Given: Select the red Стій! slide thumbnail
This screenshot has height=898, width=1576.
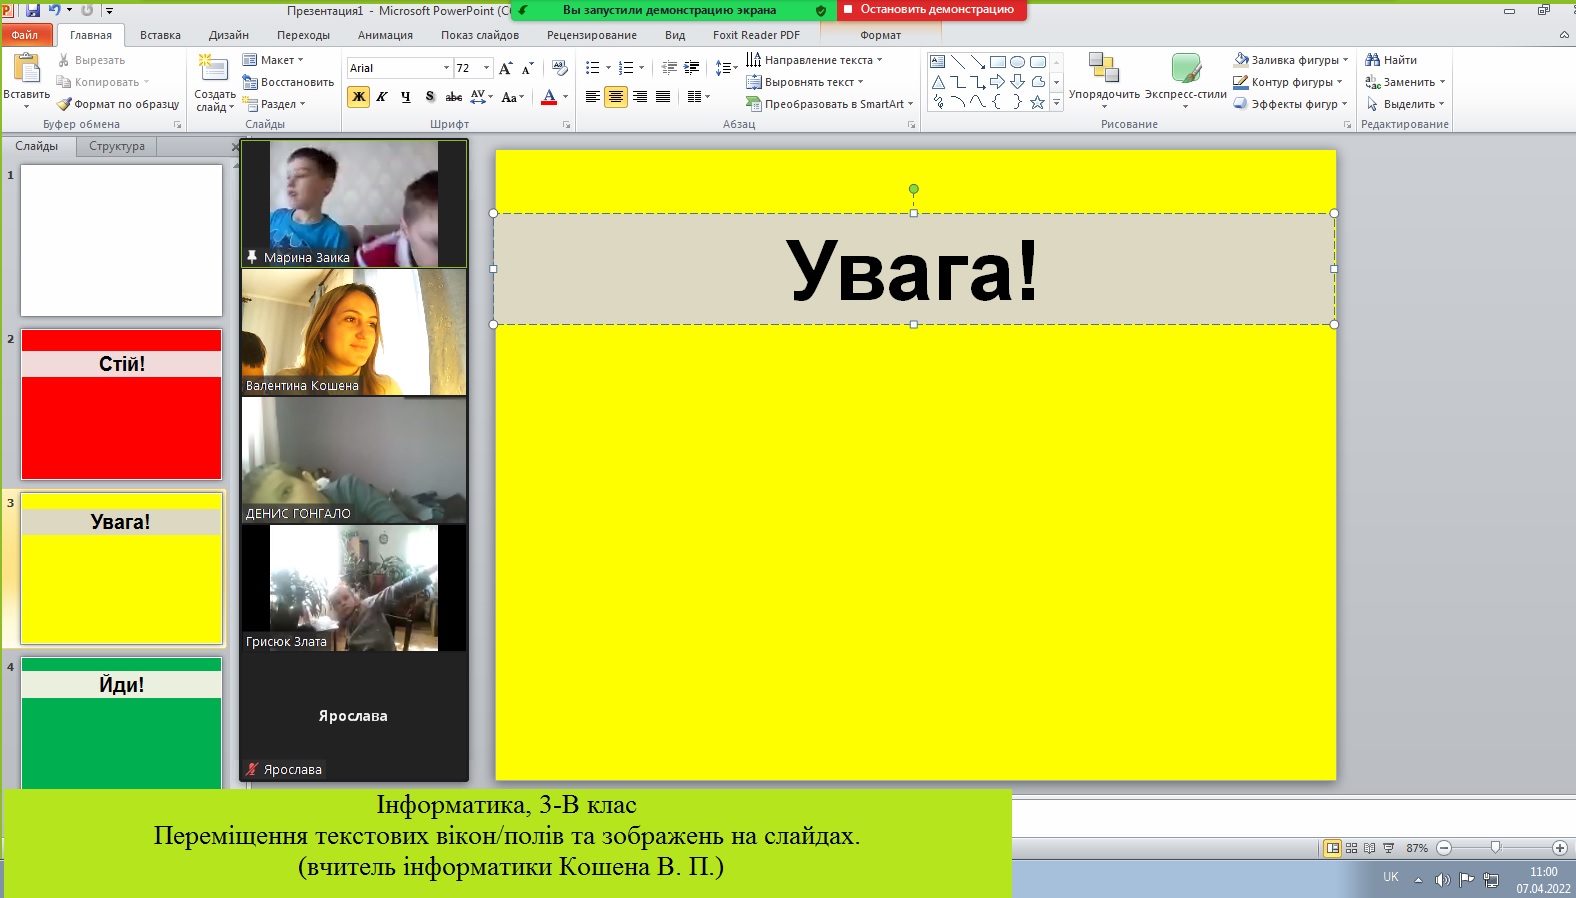Looking at the screenshot, I should [x=122, y=405].
